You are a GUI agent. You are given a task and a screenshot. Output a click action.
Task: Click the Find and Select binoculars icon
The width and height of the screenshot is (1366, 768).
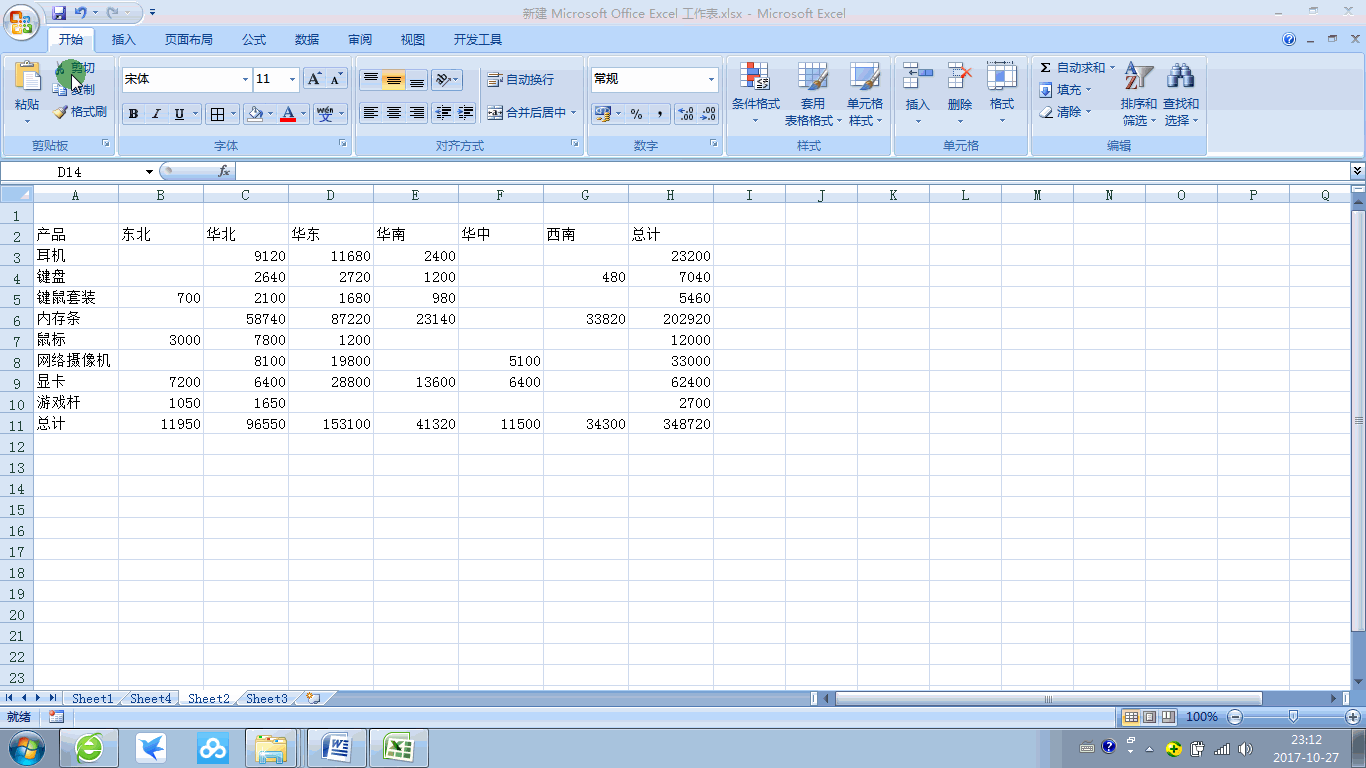click(1180, 76)
